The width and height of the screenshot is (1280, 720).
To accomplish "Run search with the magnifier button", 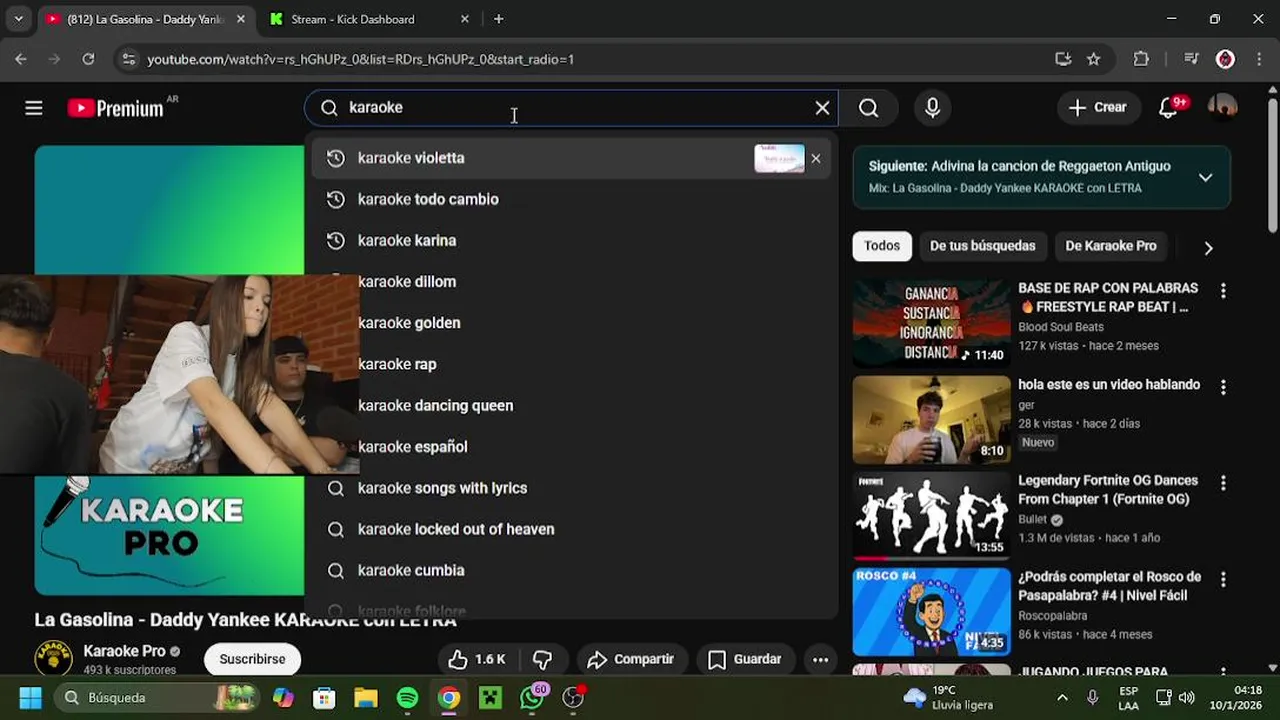I will (x=868, y=108).
